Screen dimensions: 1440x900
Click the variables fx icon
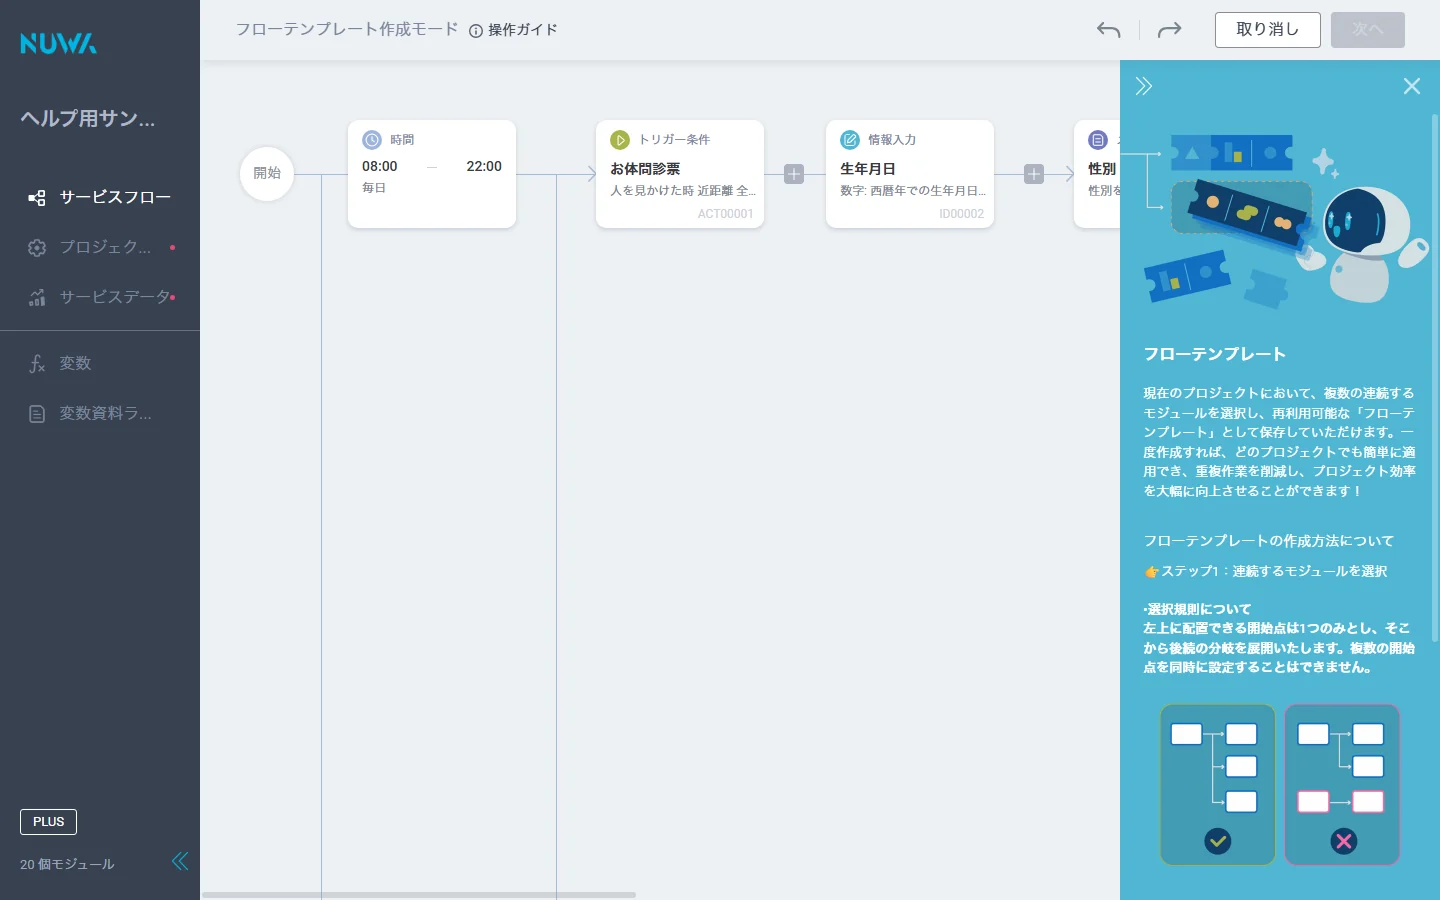37,364
